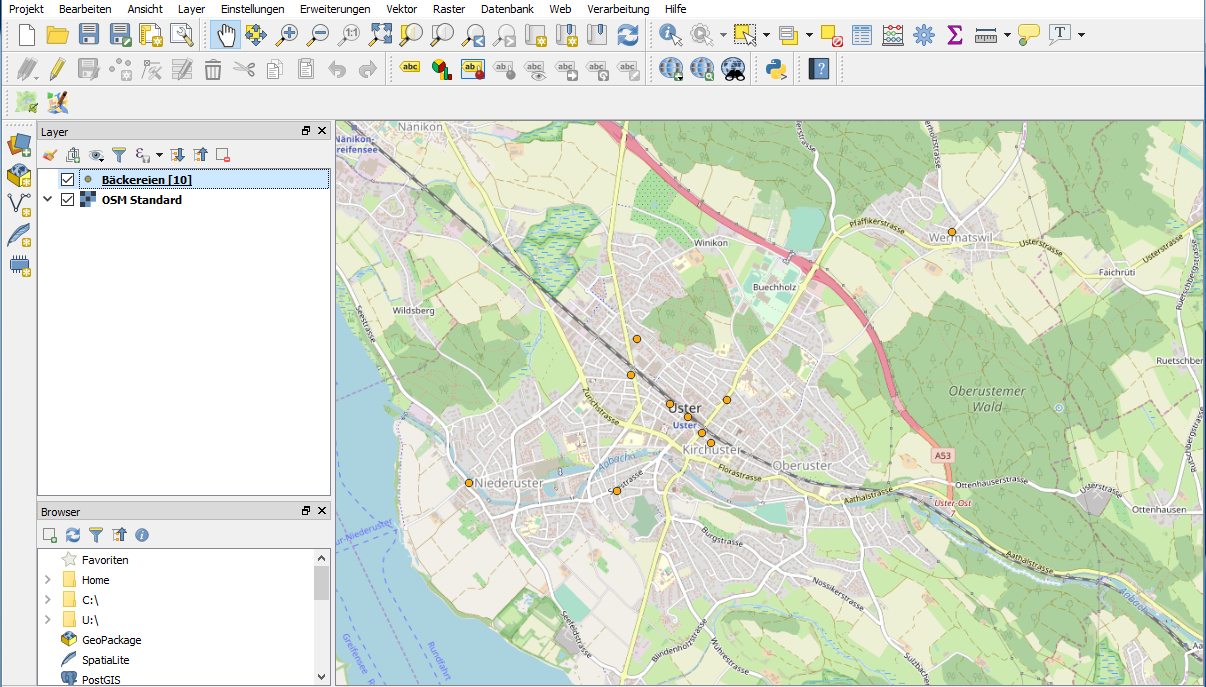The image size is (1206, 687).
Task: Open the Python console
Action: 775,69
